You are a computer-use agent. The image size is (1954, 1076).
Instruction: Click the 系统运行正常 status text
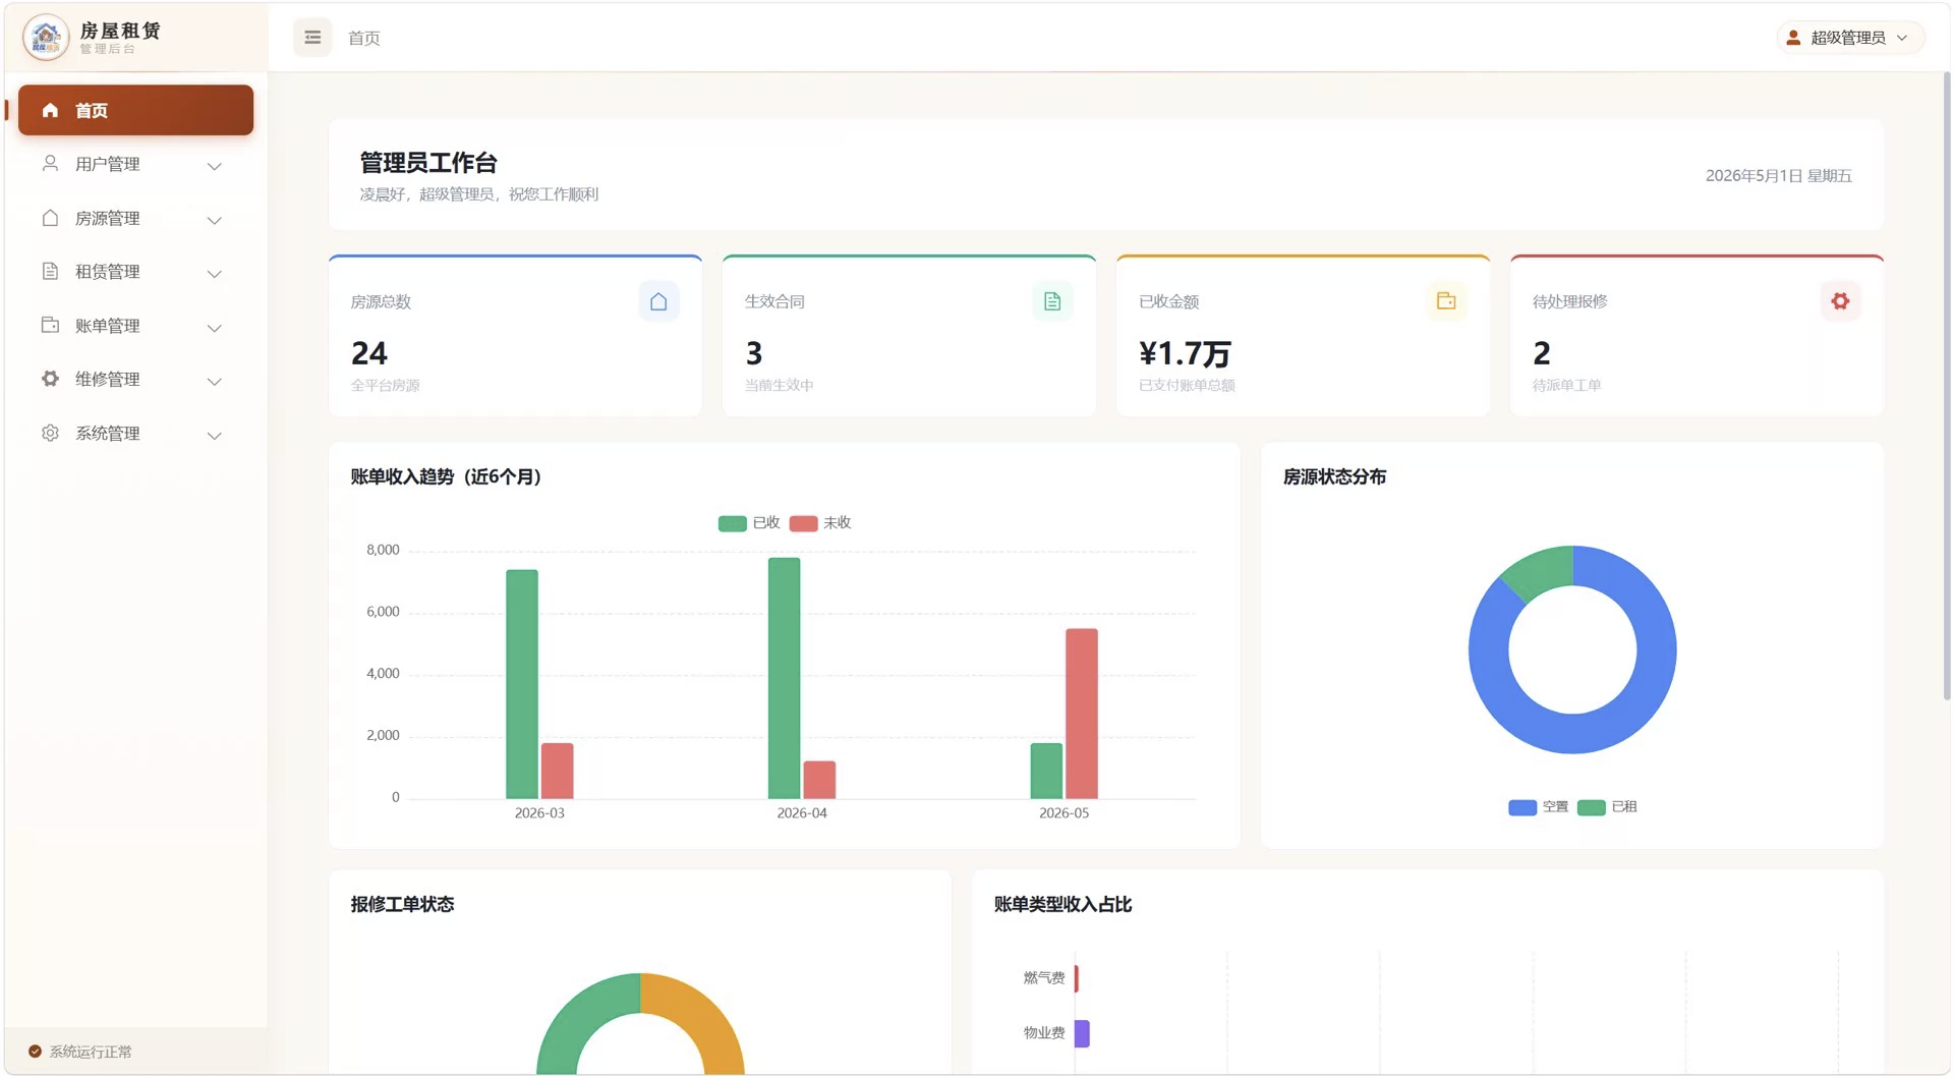(x=91, y=1051)
